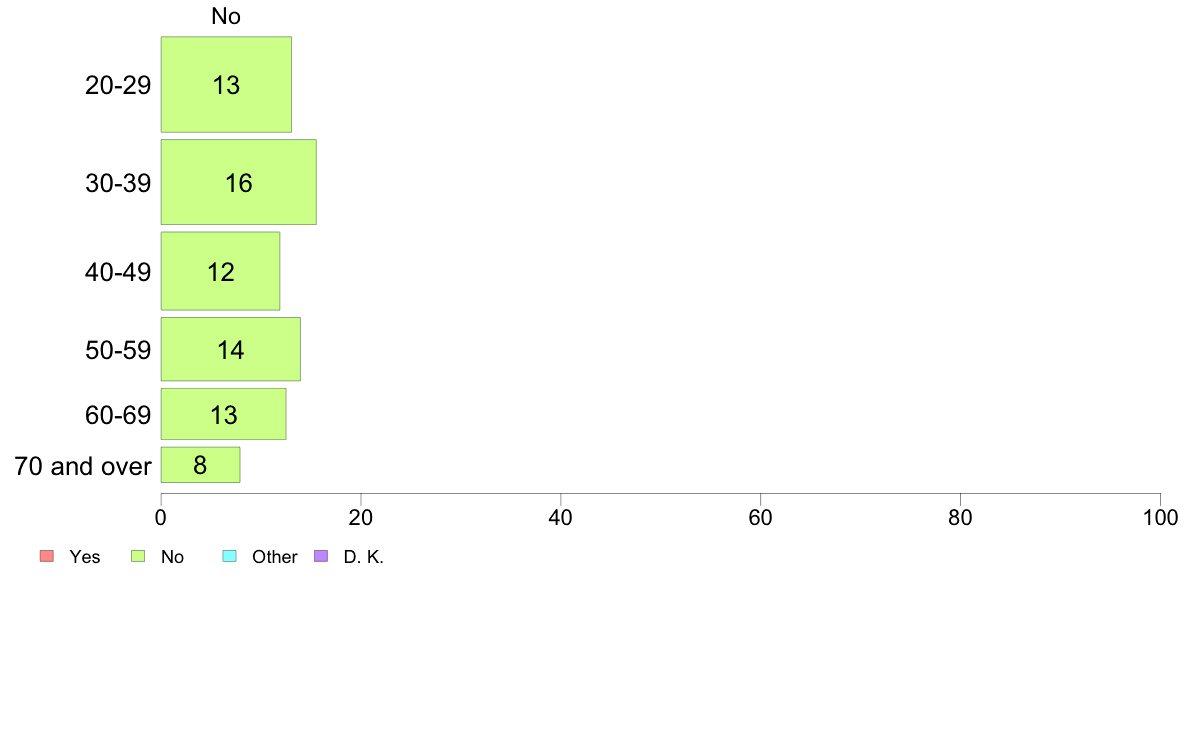Click the 0 tick on x-axis
The image size is (1188, 736).
(x=161, y=518)
